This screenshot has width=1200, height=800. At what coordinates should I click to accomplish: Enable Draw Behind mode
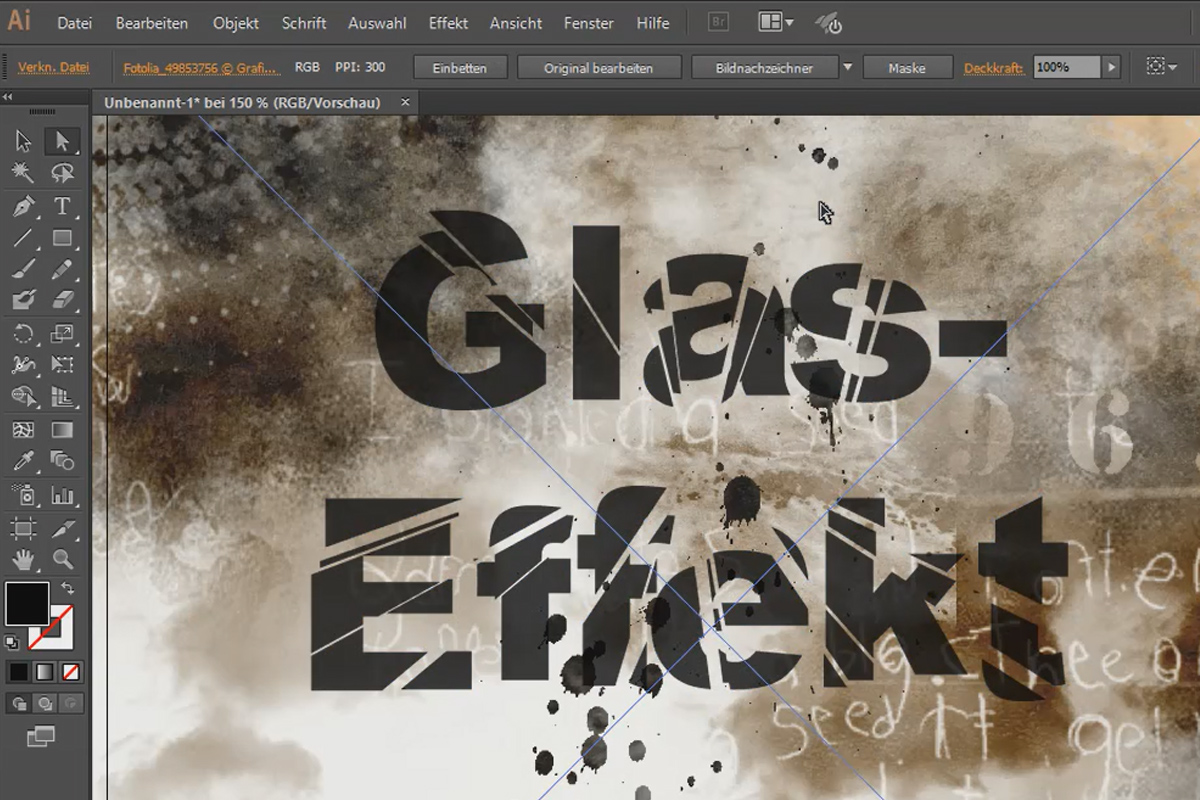click(x=44, y=704)
